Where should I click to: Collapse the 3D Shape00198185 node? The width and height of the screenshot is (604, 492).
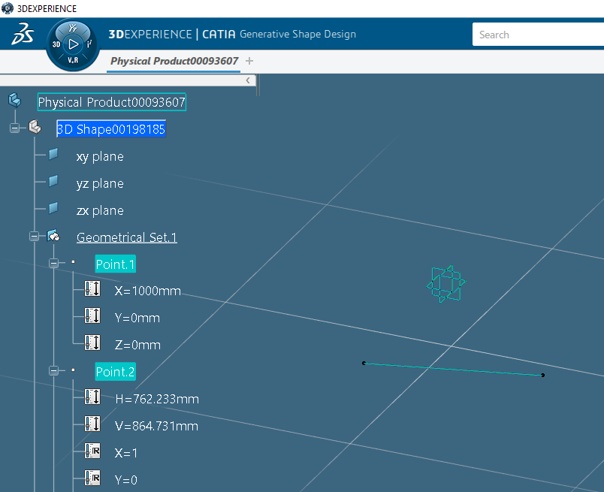(x=15, y=128)
